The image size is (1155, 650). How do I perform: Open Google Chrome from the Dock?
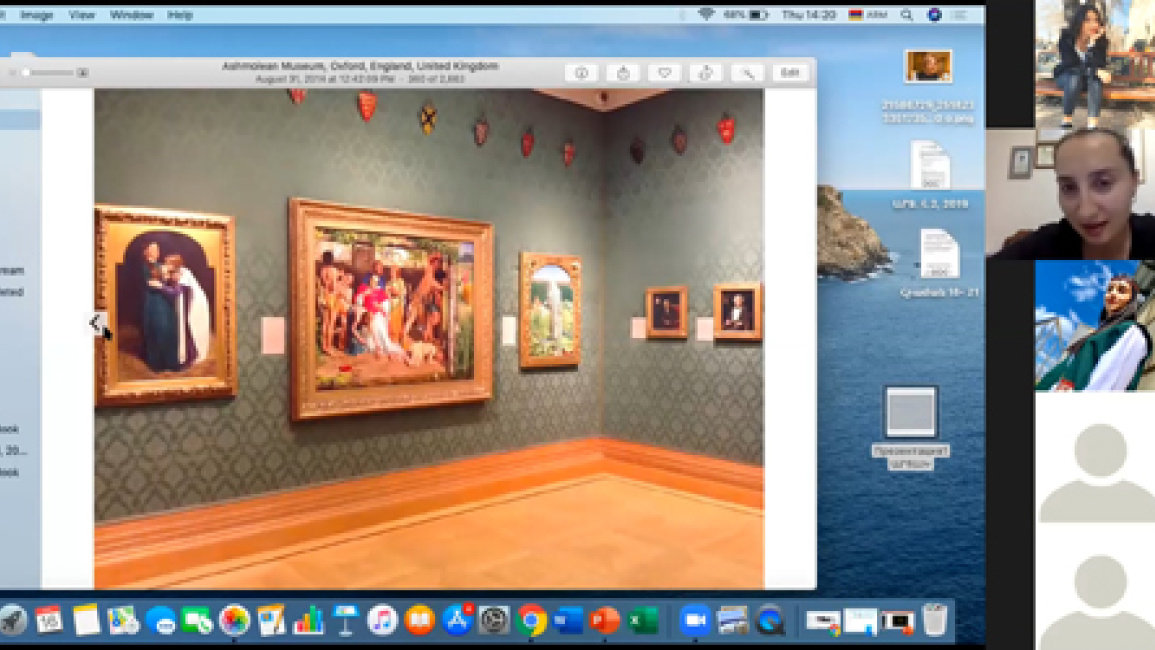[531, 621]
